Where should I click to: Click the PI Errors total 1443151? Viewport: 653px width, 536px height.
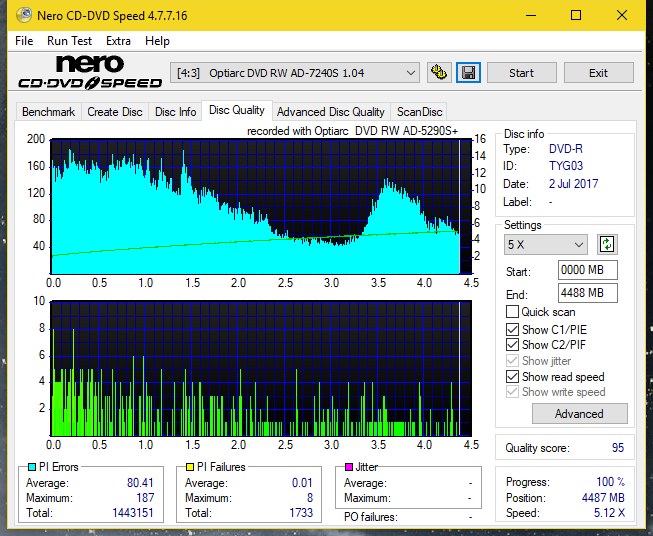tap(133, 512)
